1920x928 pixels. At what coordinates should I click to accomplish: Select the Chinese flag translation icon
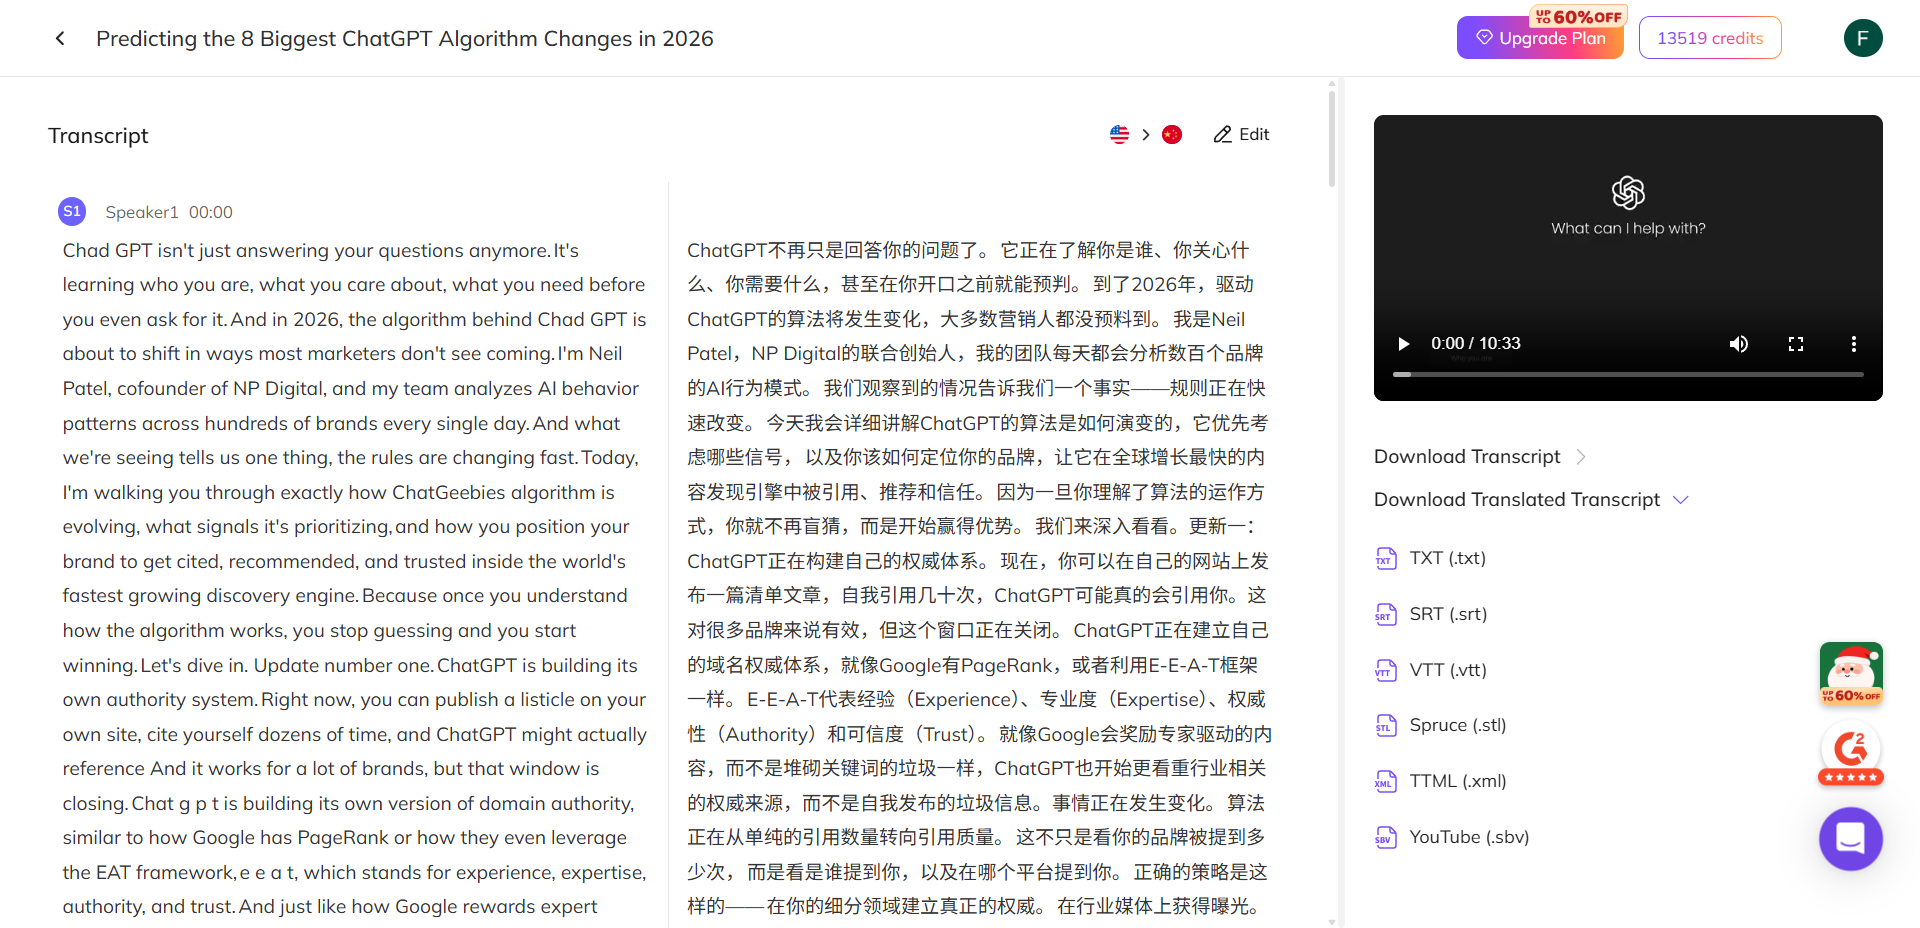(1172, 134)
